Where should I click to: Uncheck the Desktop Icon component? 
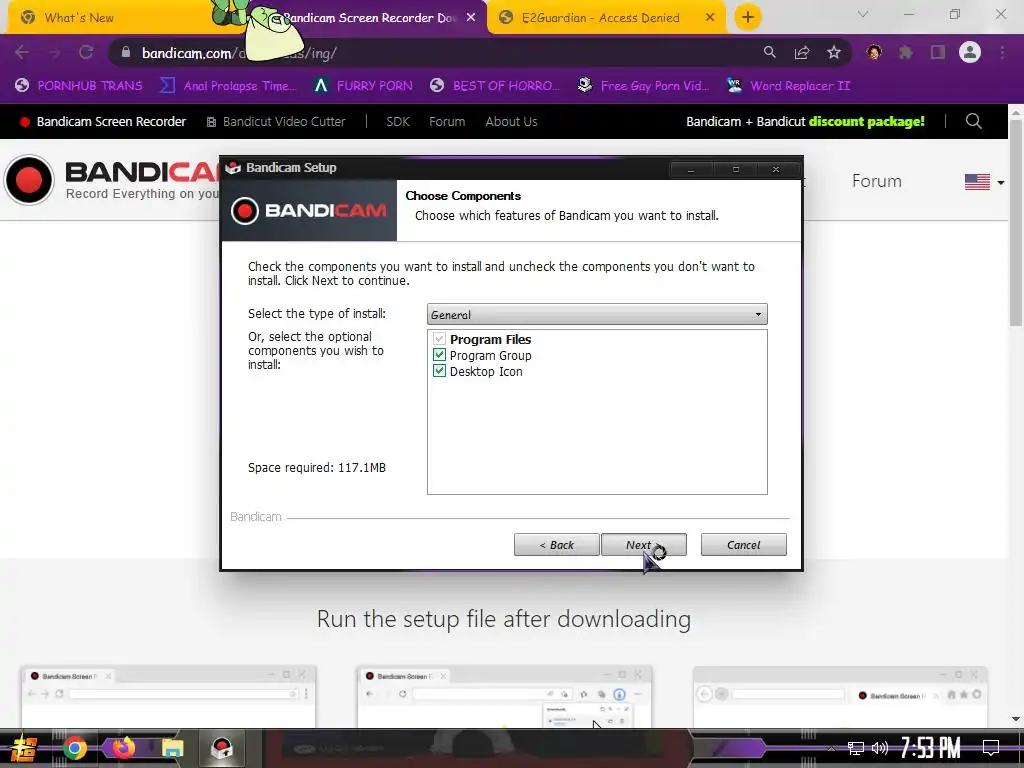pyautogui.click(x=440, y=371)
